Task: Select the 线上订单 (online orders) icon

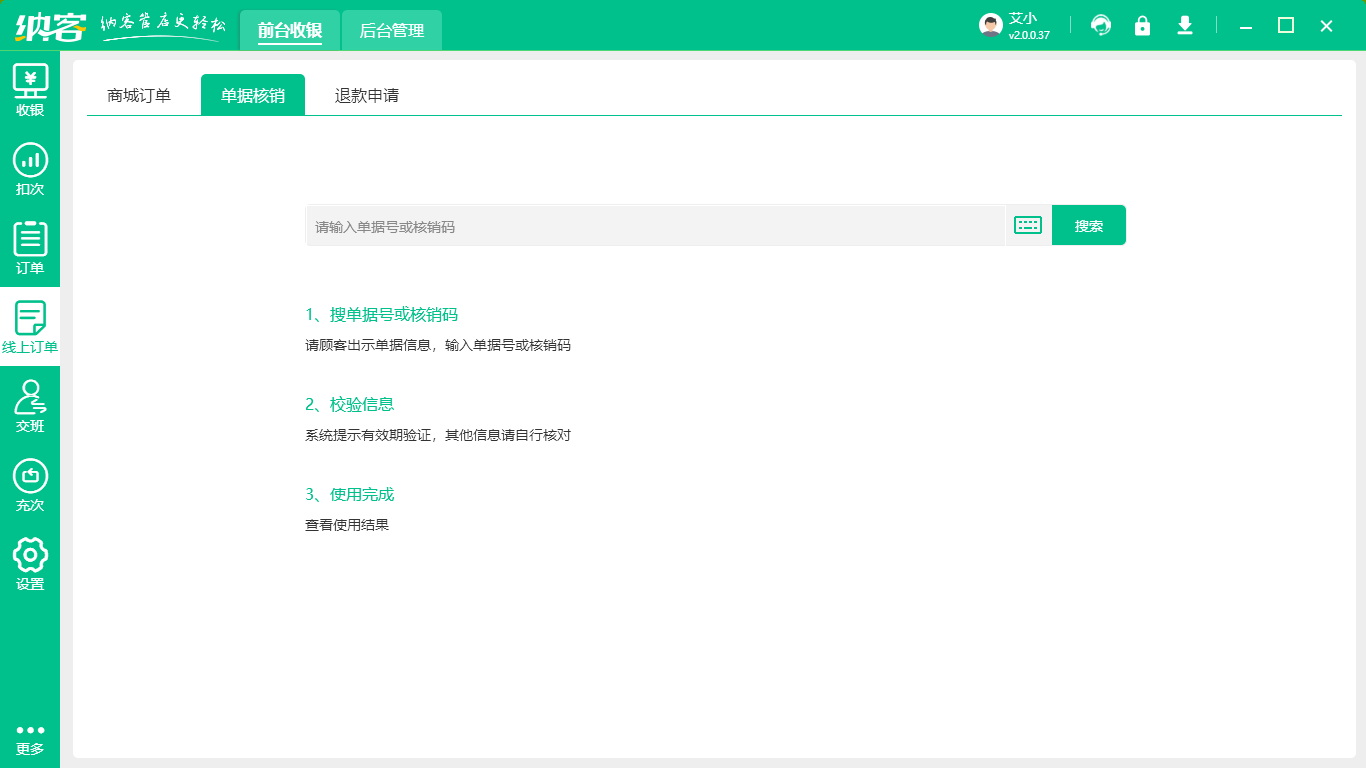Action: coord(30,326)
